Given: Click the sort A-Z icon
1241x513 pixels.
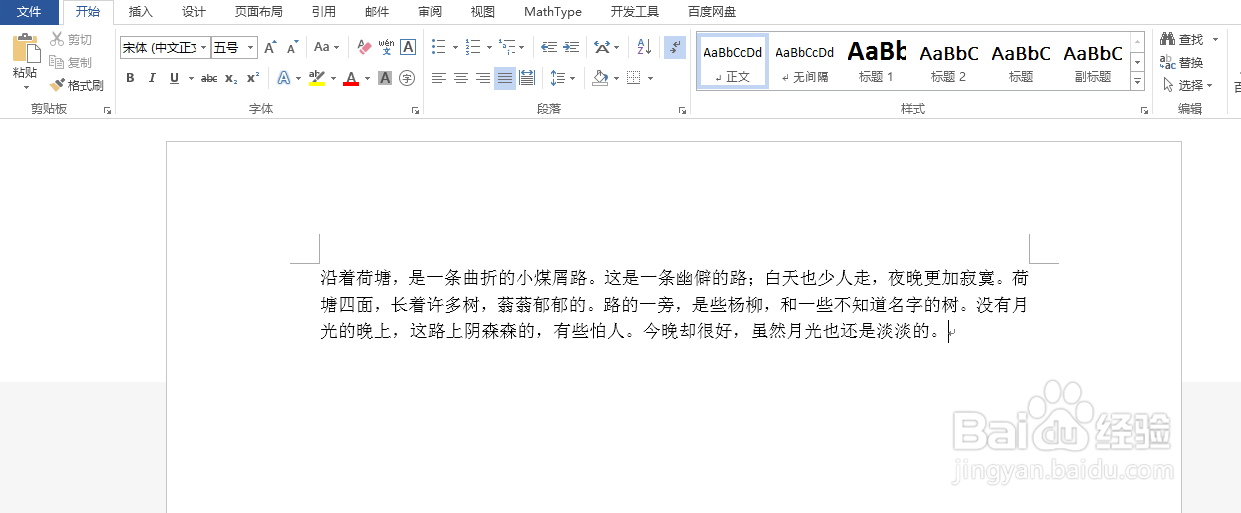Looking at the screenshot, I should (644, 47).
